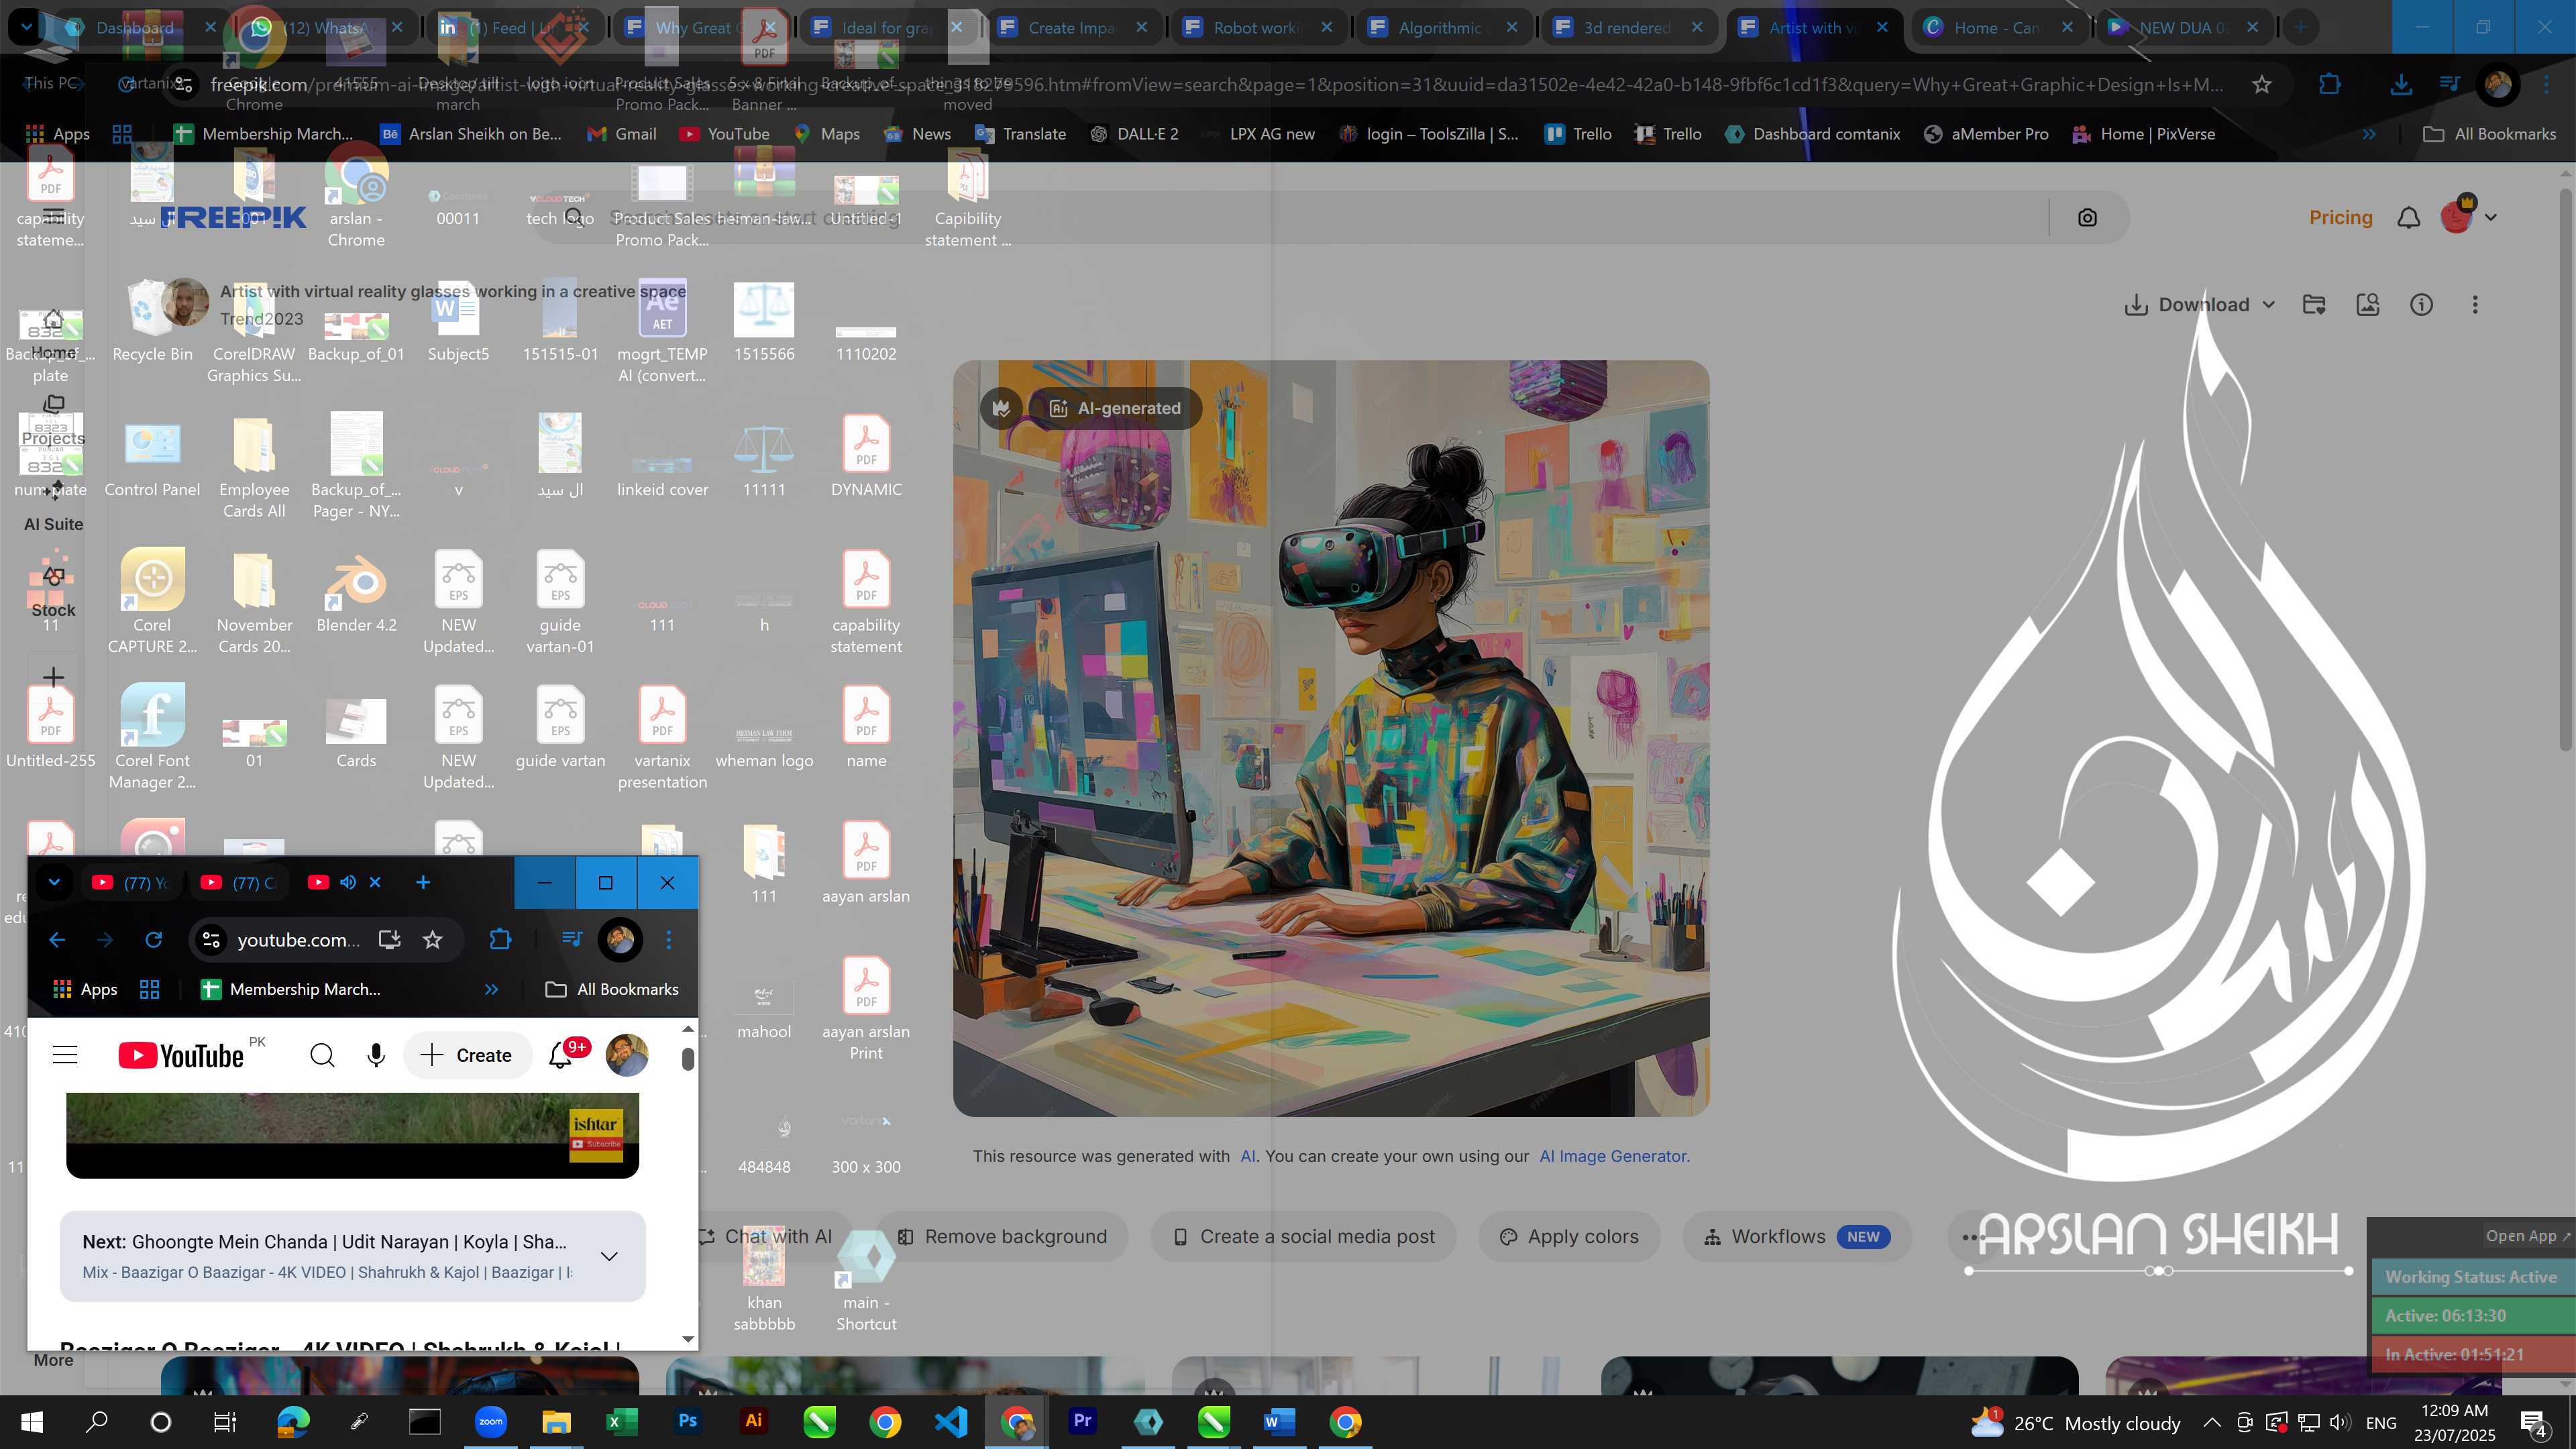Expand the Freepik profile avatar dropdown arrow
Screen dimensions: 2576x1449
pyautogui.click(x=2491, y=217)
